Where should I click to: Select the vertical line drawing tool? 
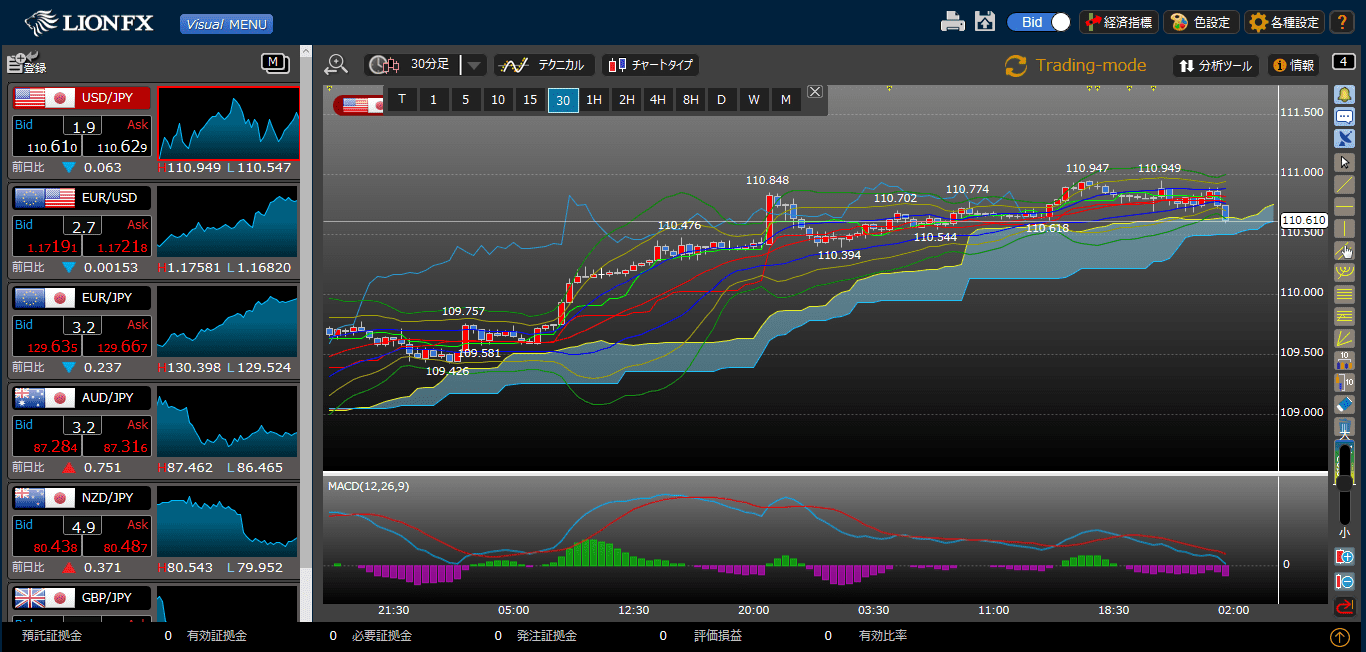pyautogui.click(x=1344, y=228)
